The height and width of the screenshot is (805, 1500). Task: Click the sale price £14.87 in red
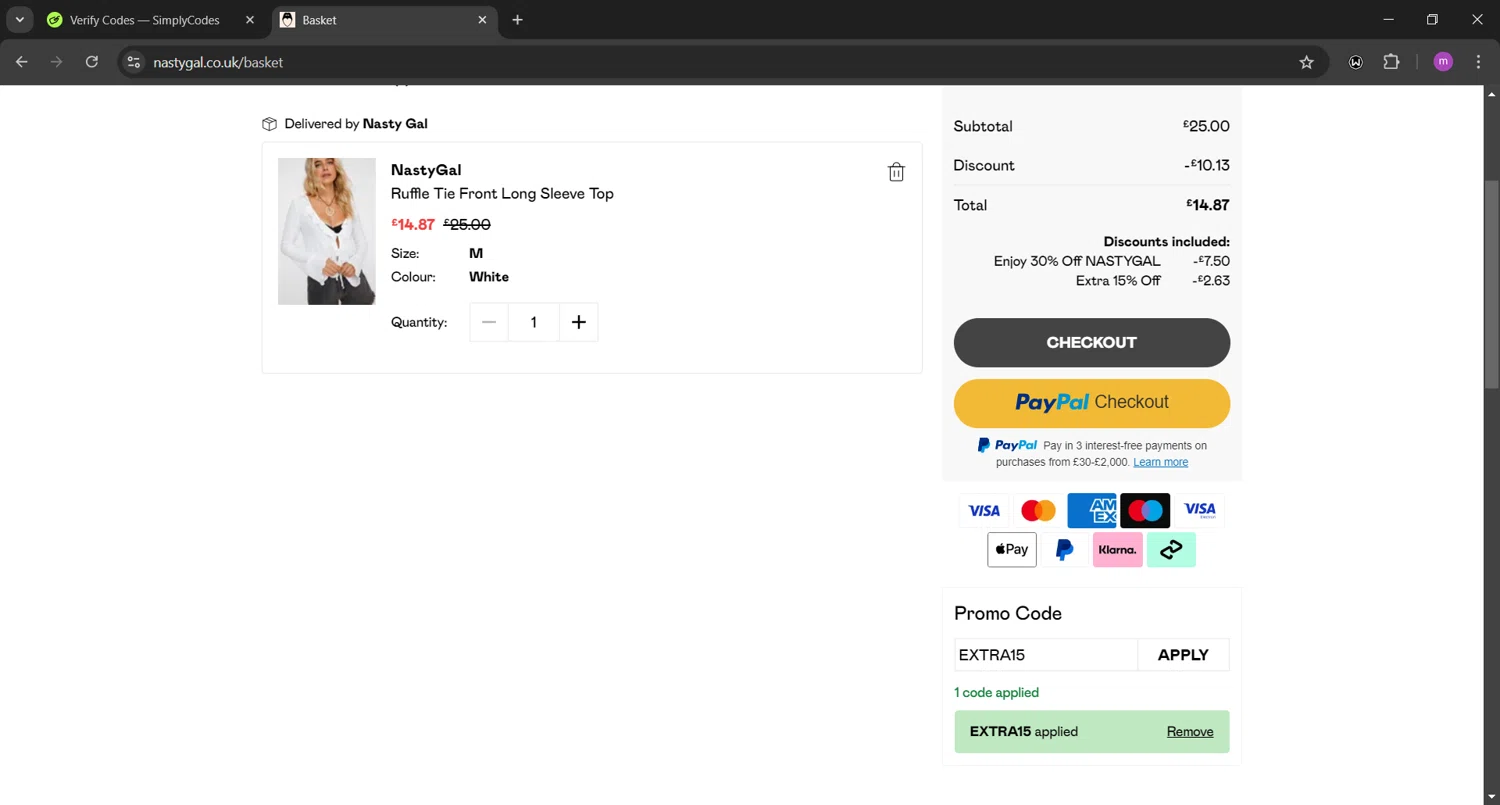click(x=413, y=224)
